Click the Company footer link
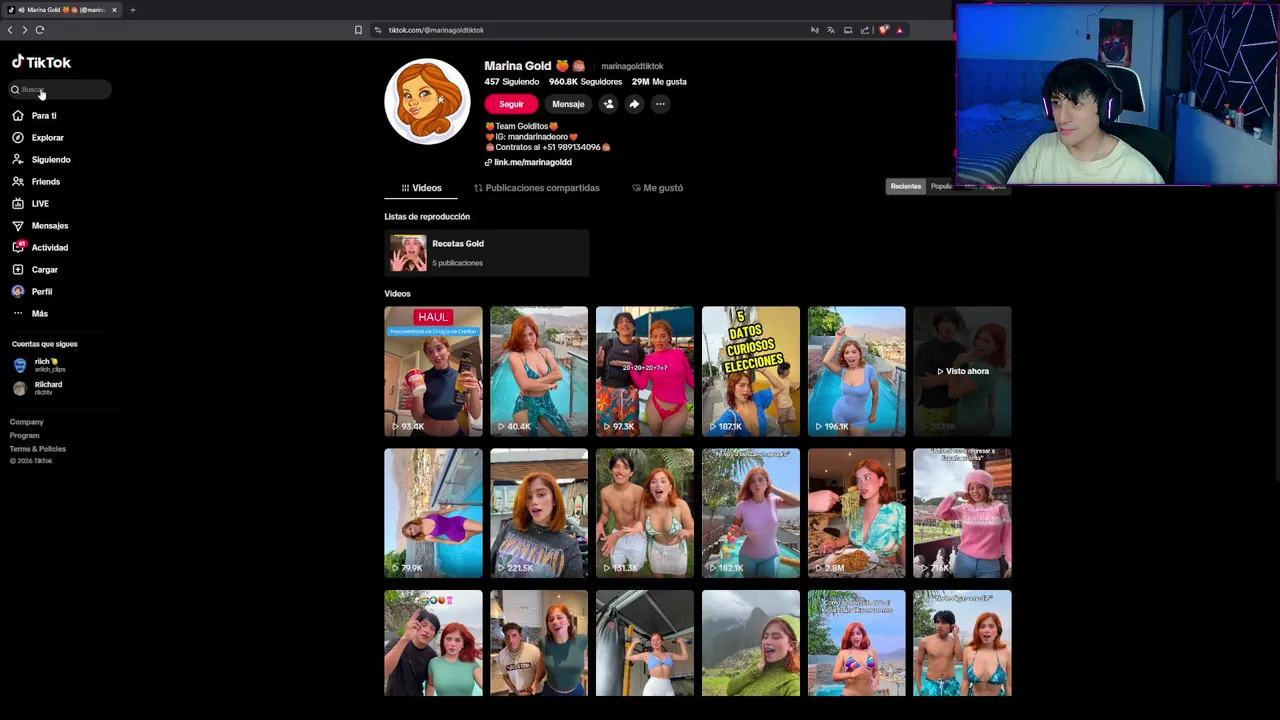This screenshot has width=1280, height=720. pyautogui.click(x=27, y=422)
